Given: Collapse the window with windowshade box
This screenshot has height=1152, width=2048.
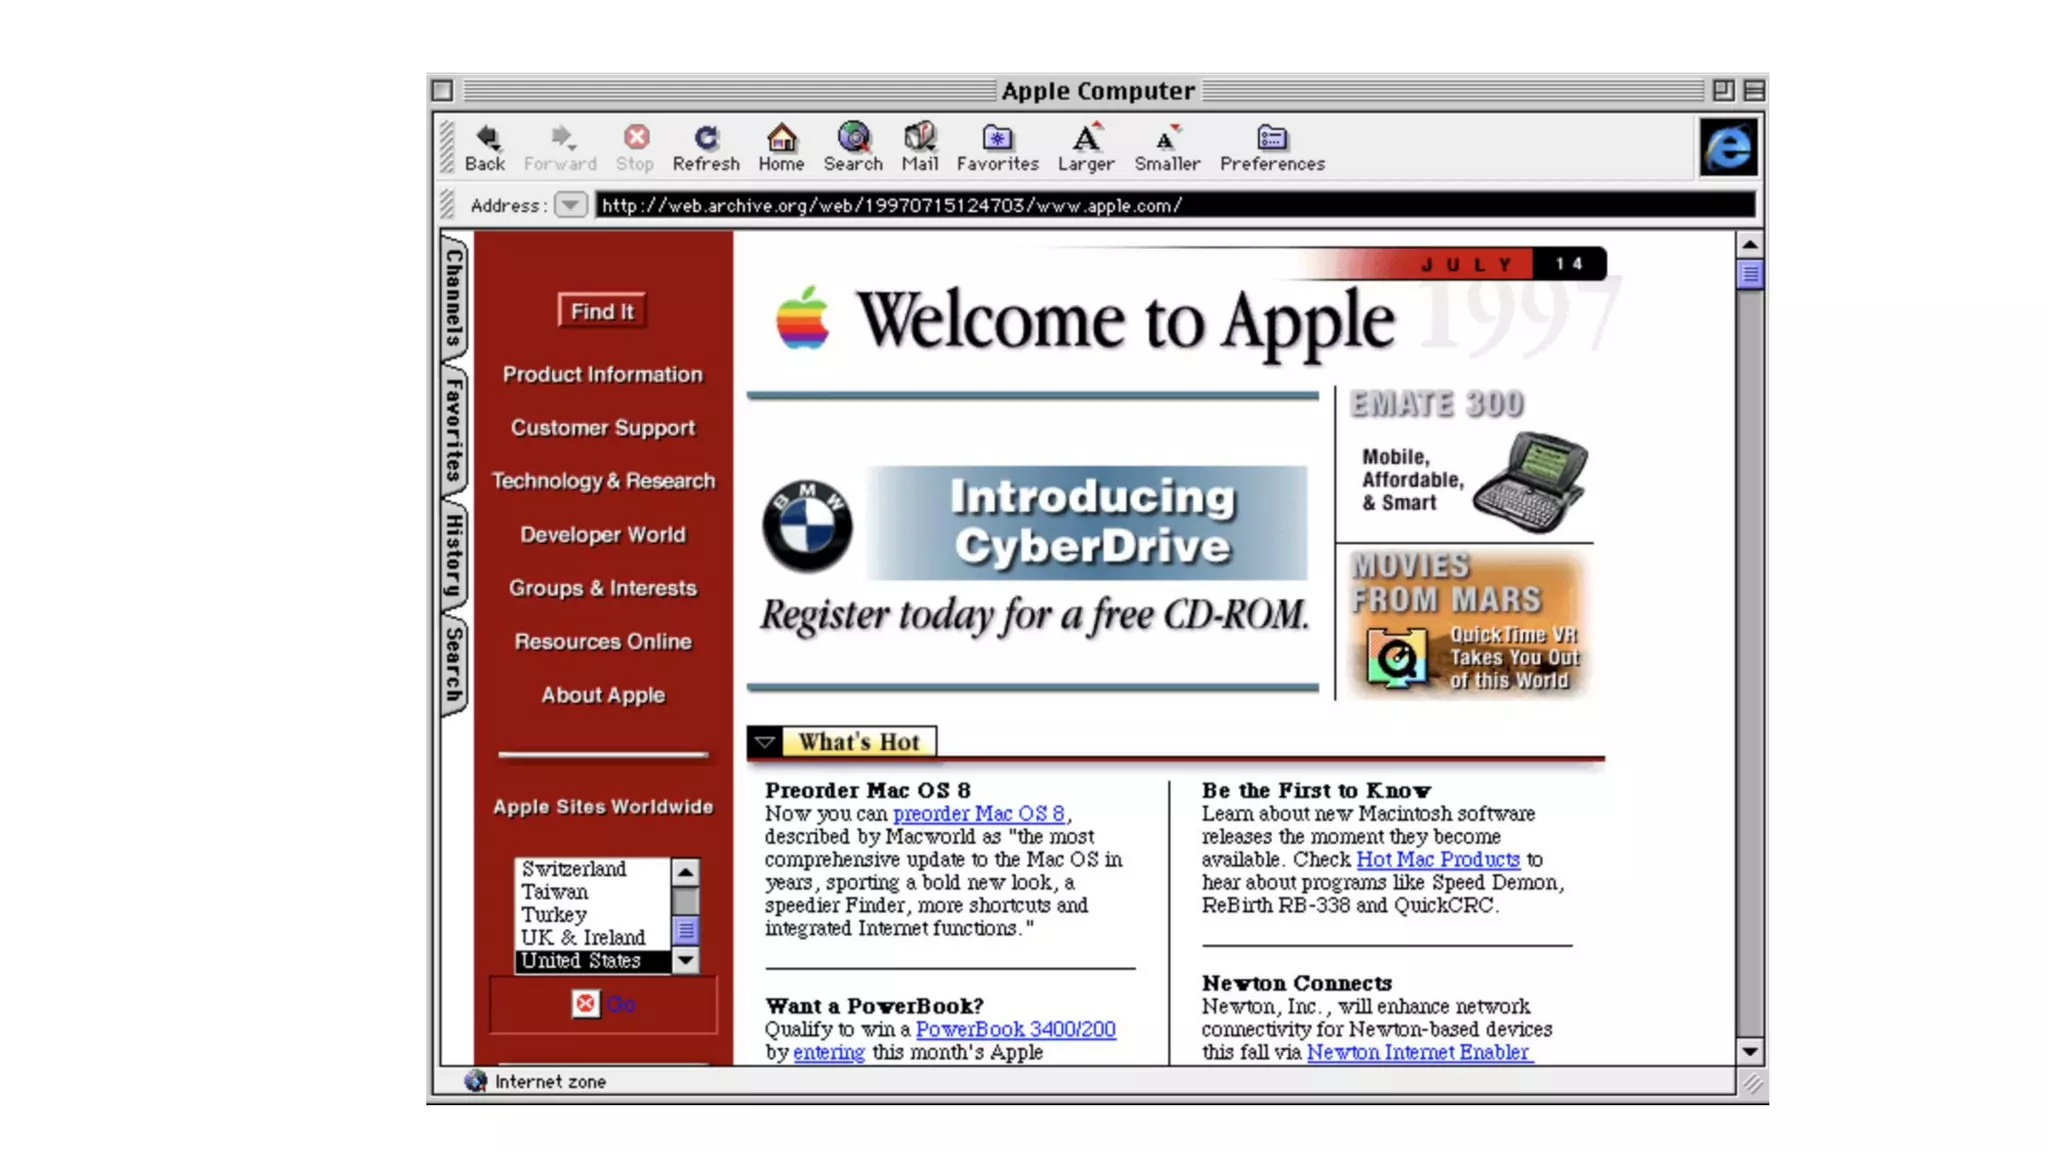Looking at the screenshot, I should point(1753,91).
